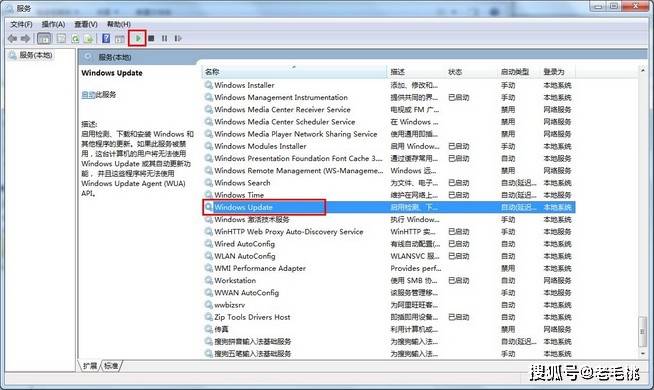Click the Windows Installer service gear icon
This screenshot has width=654, height=390.
point(209,85)
